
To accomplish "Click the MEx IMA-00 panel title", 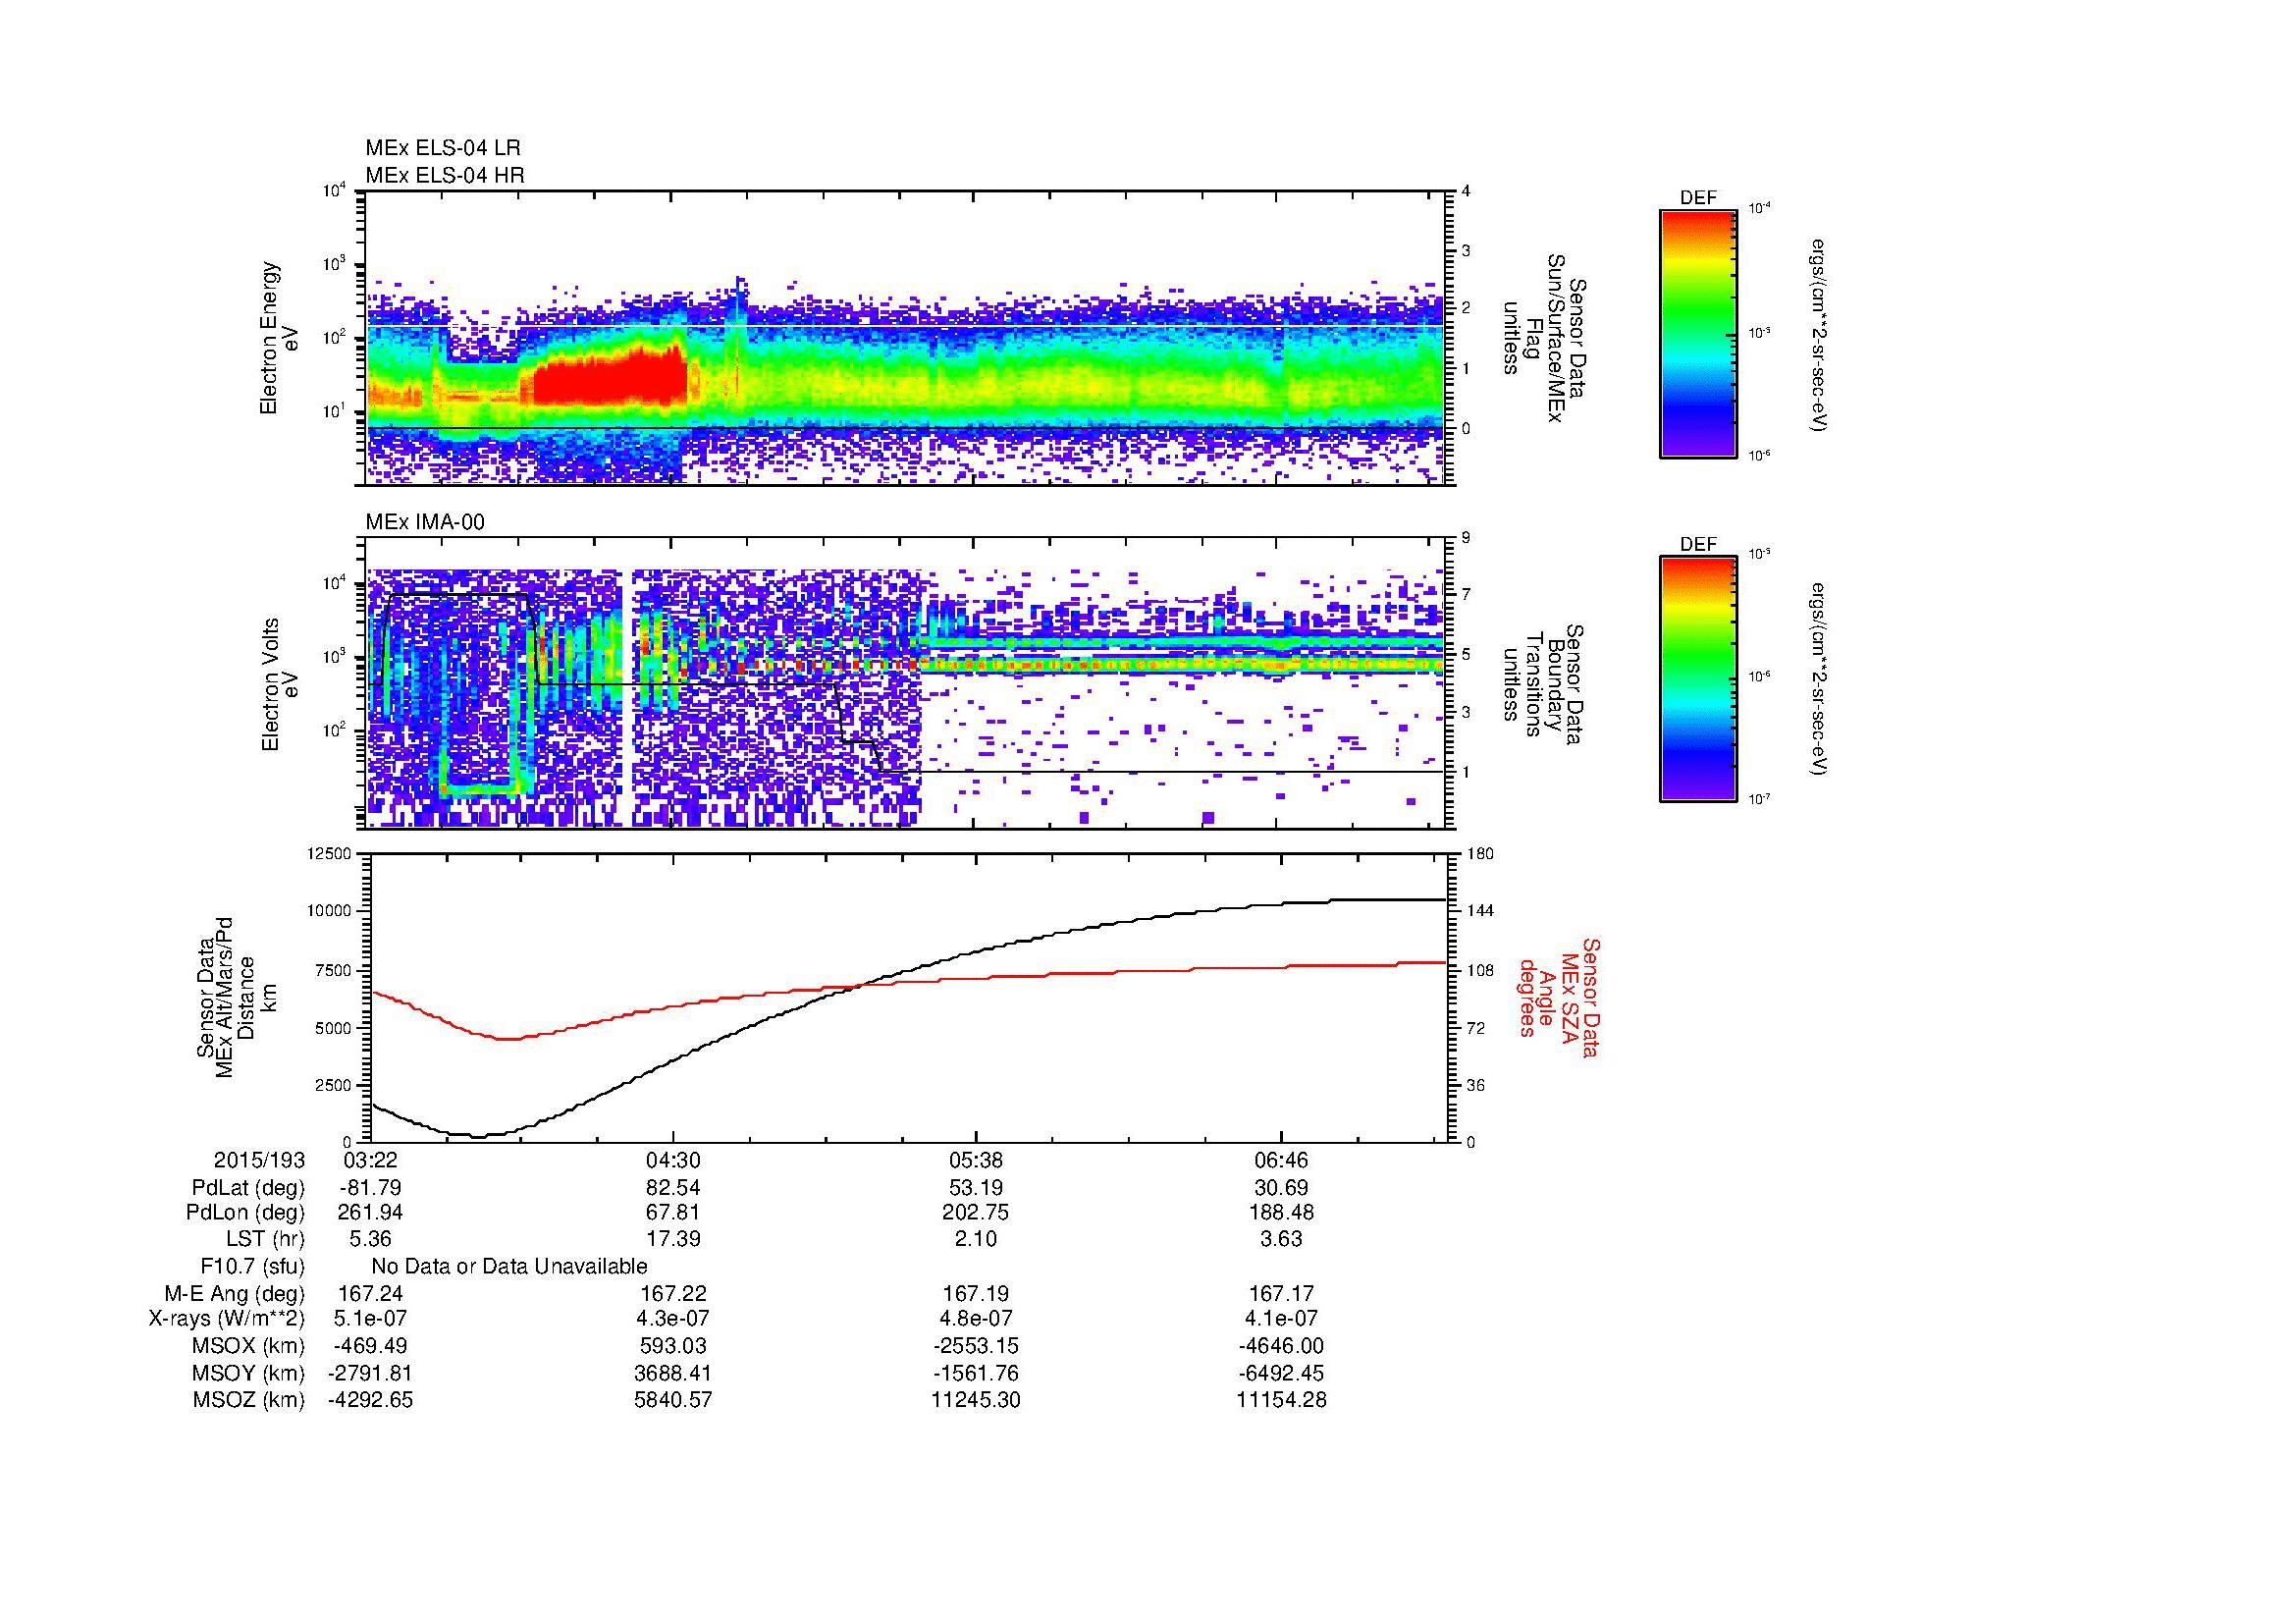I will [425, 522].
